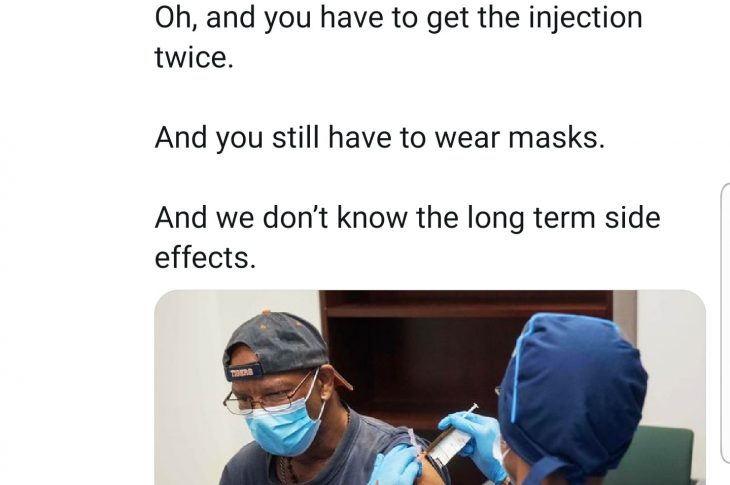Click the text line 'And you still have to wear masks.'

pos(379,138)
